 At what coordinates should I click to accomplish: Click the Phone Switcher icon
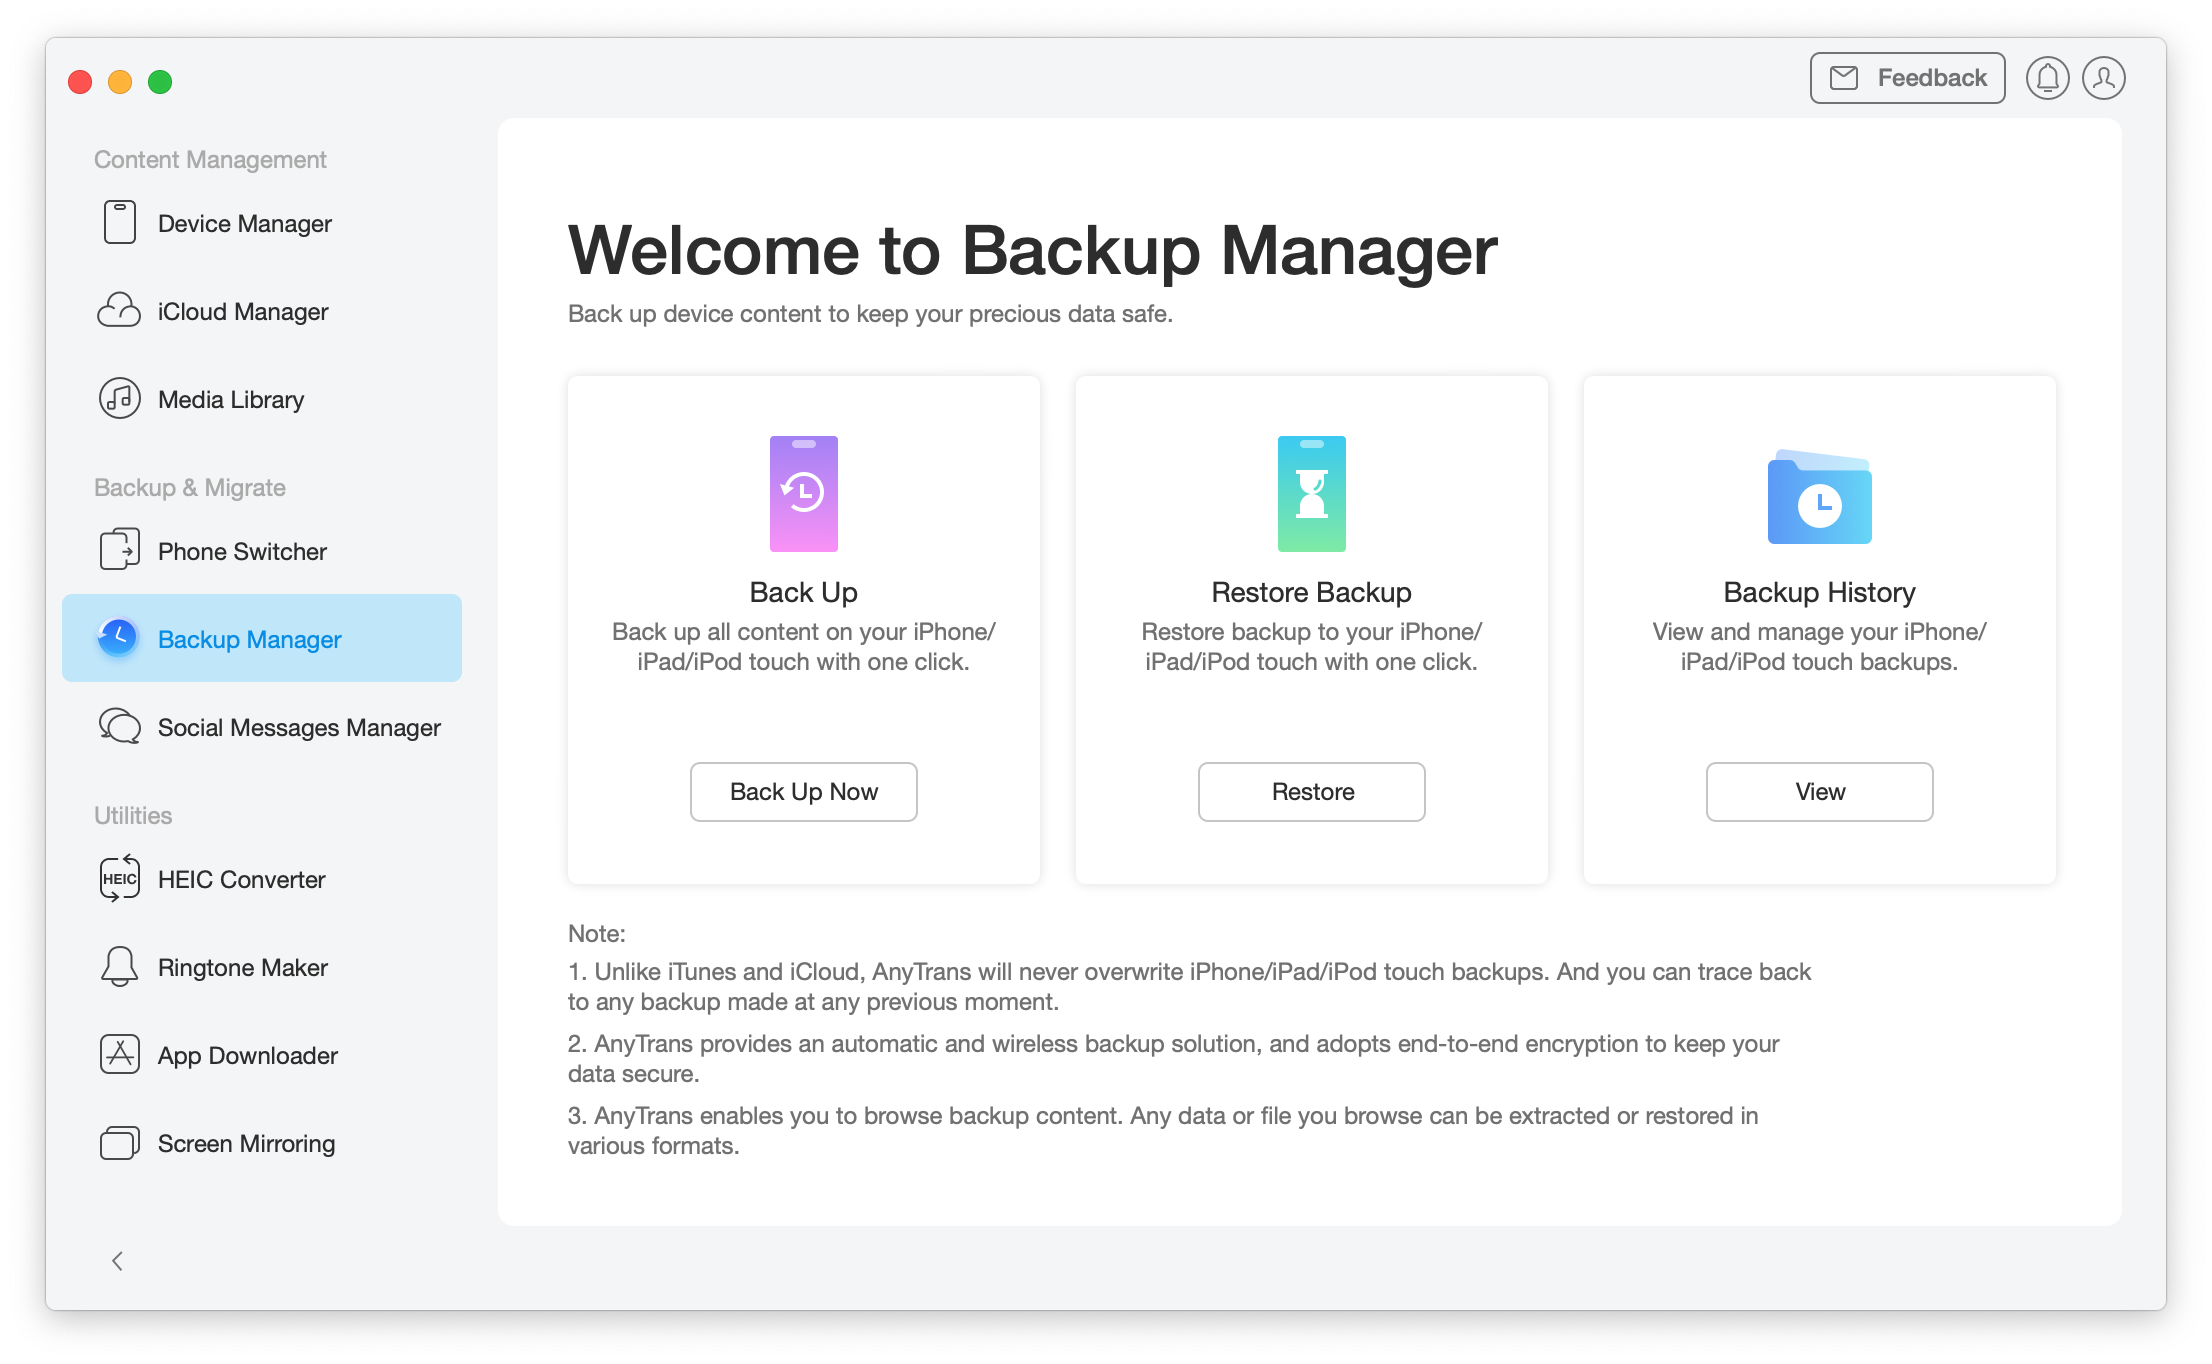click(120, 550)
